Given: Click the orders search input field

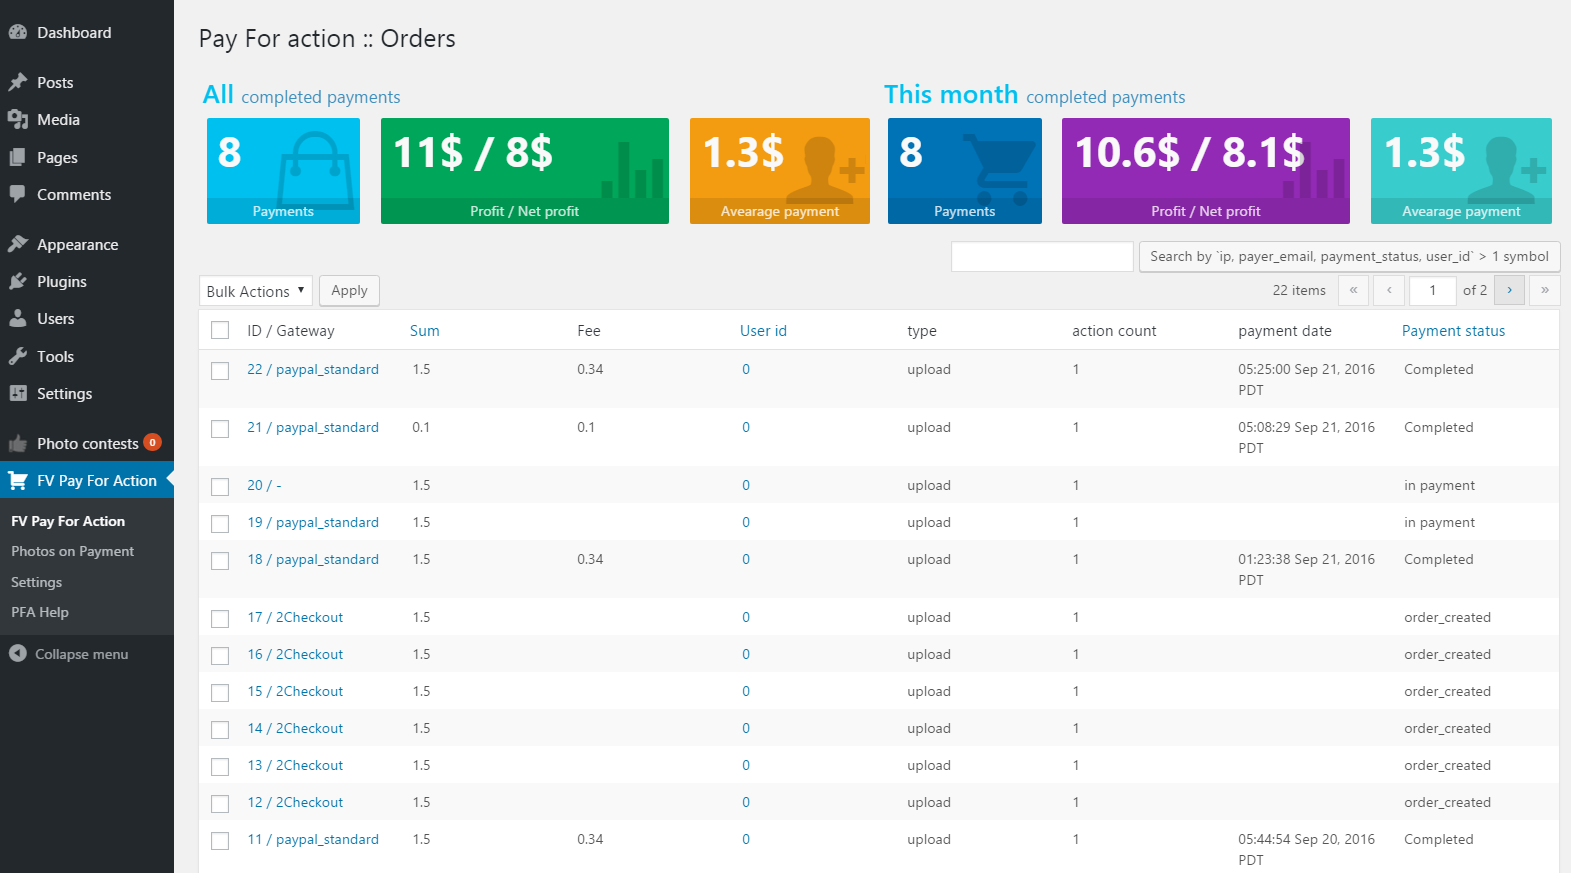Looking at the screenshot, I should coord(1042,256).
